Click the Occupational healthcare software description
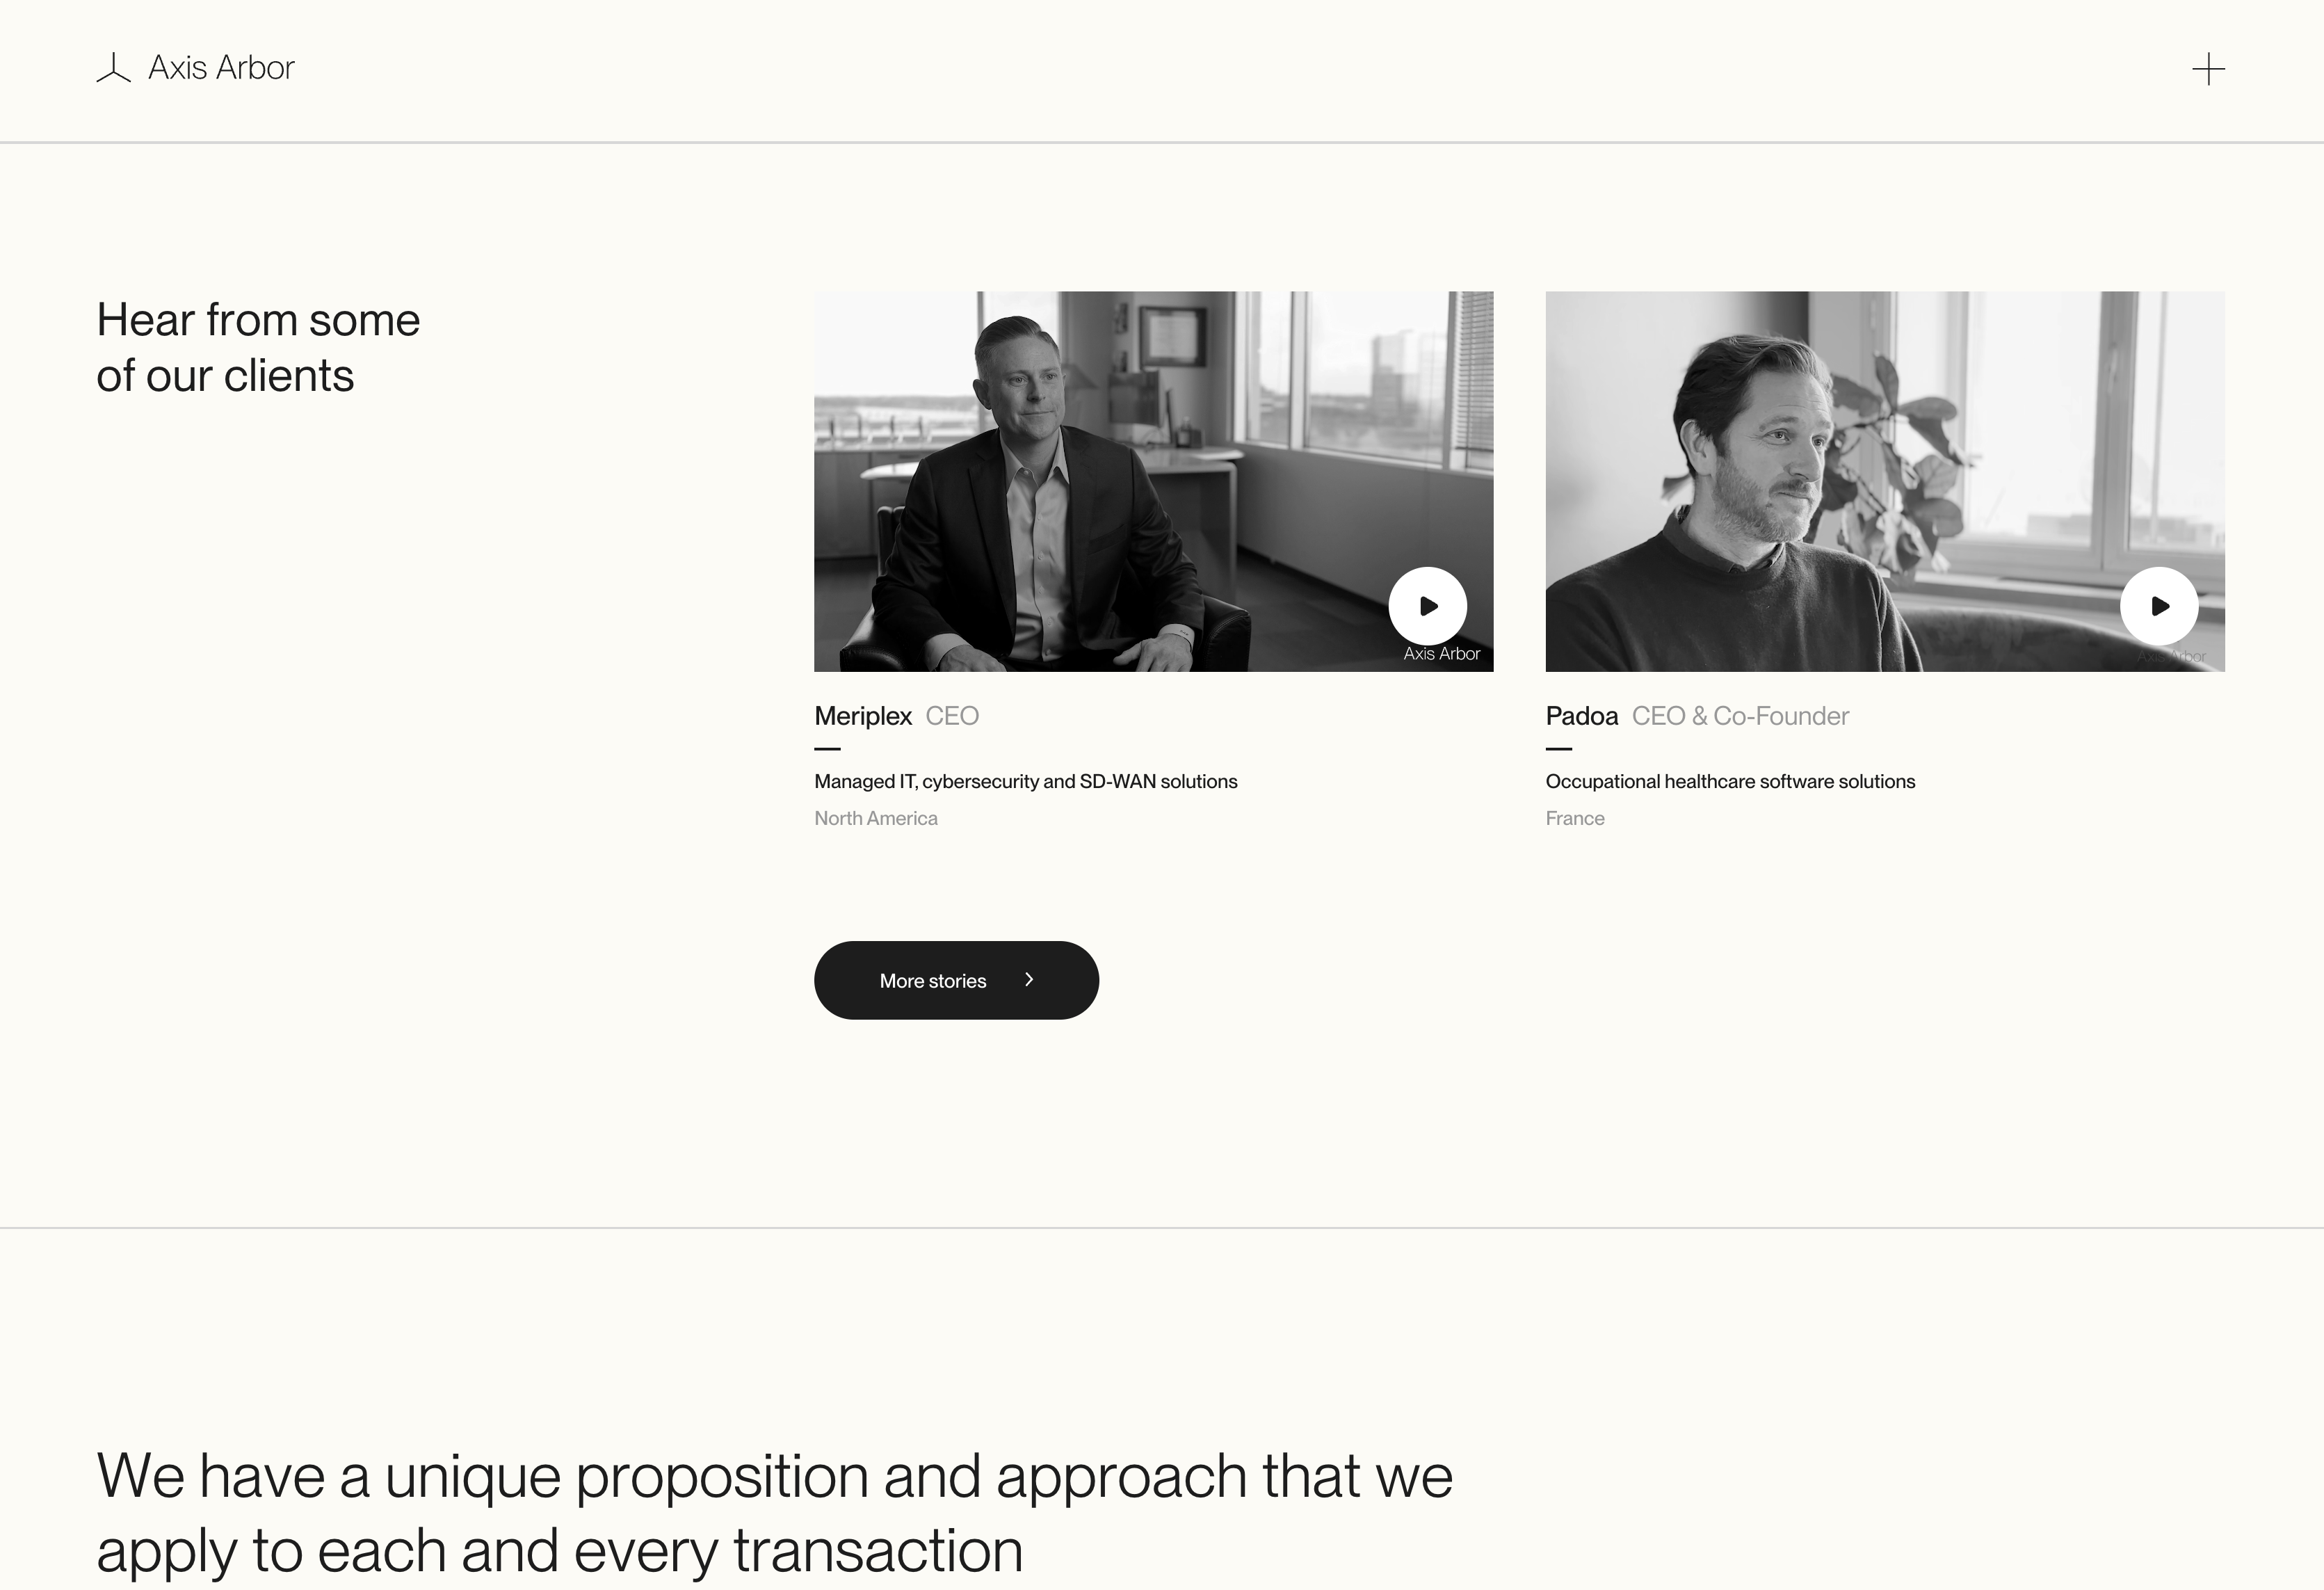This screenshot has height=1590, width=2324. click(1730, 782)
